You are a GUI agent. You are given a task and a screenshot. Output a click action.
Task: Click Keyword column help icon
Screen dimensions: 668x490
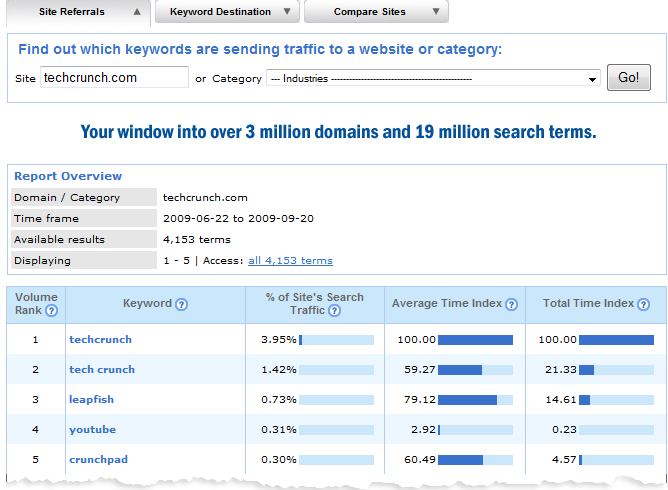pyautogui.click(x=181, y=304)
